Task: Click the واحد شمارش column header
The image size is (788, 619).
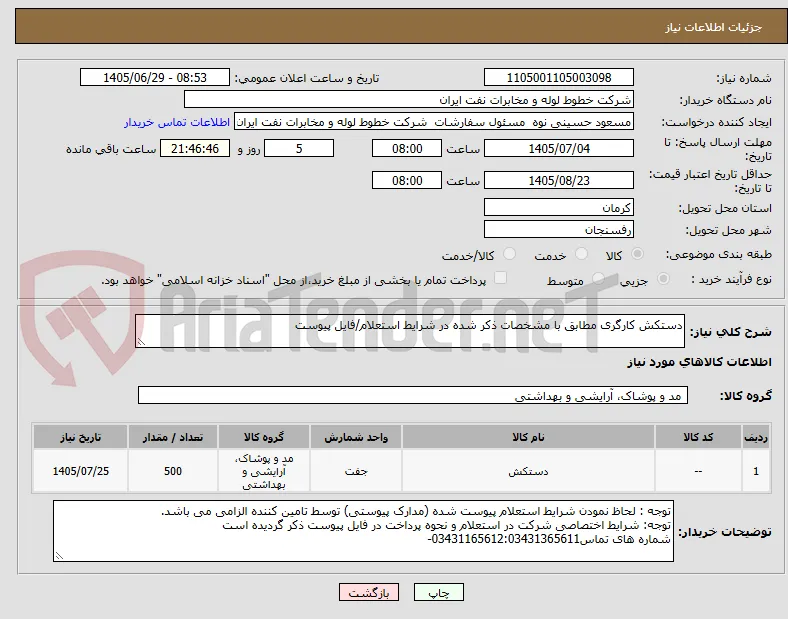Action: 356,437
